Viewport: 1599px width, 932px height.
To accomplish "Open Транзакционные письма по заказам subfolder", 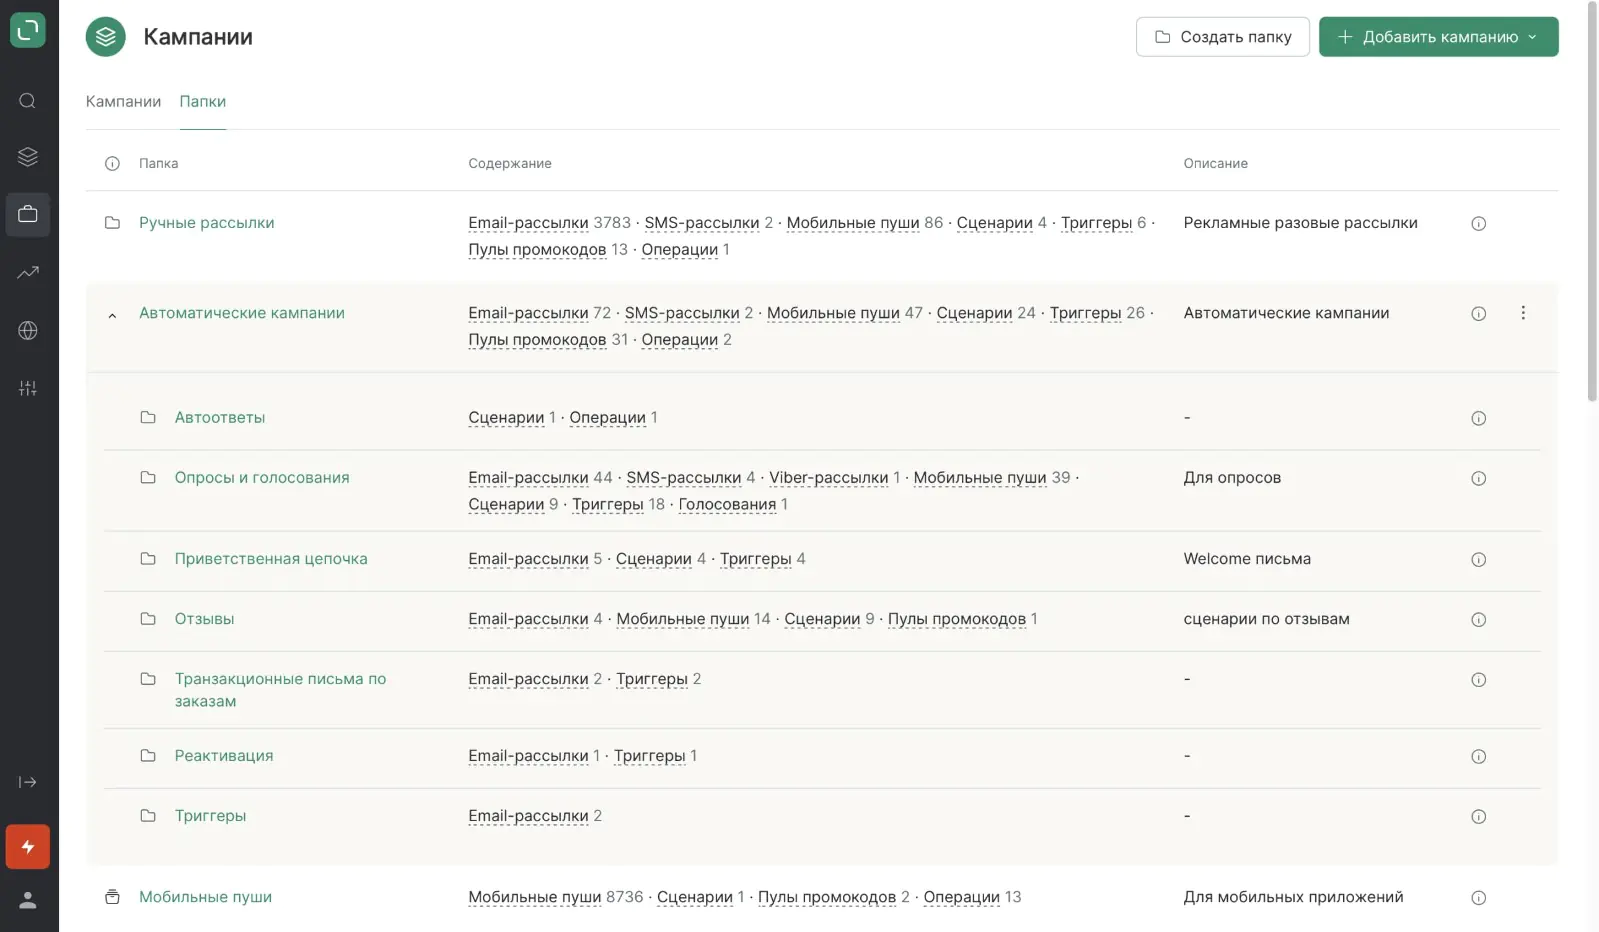I will tap(280, 690).
